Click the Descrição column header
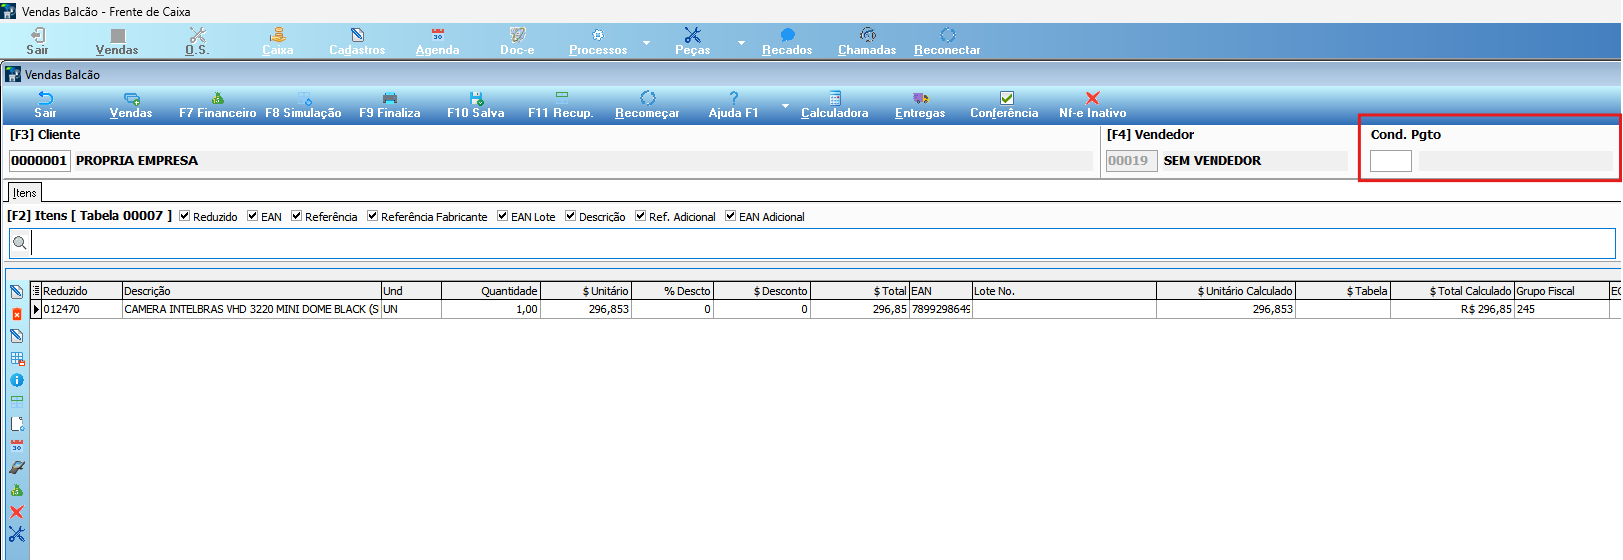This screenshot has height=560, width=1623. click(251, 291)
